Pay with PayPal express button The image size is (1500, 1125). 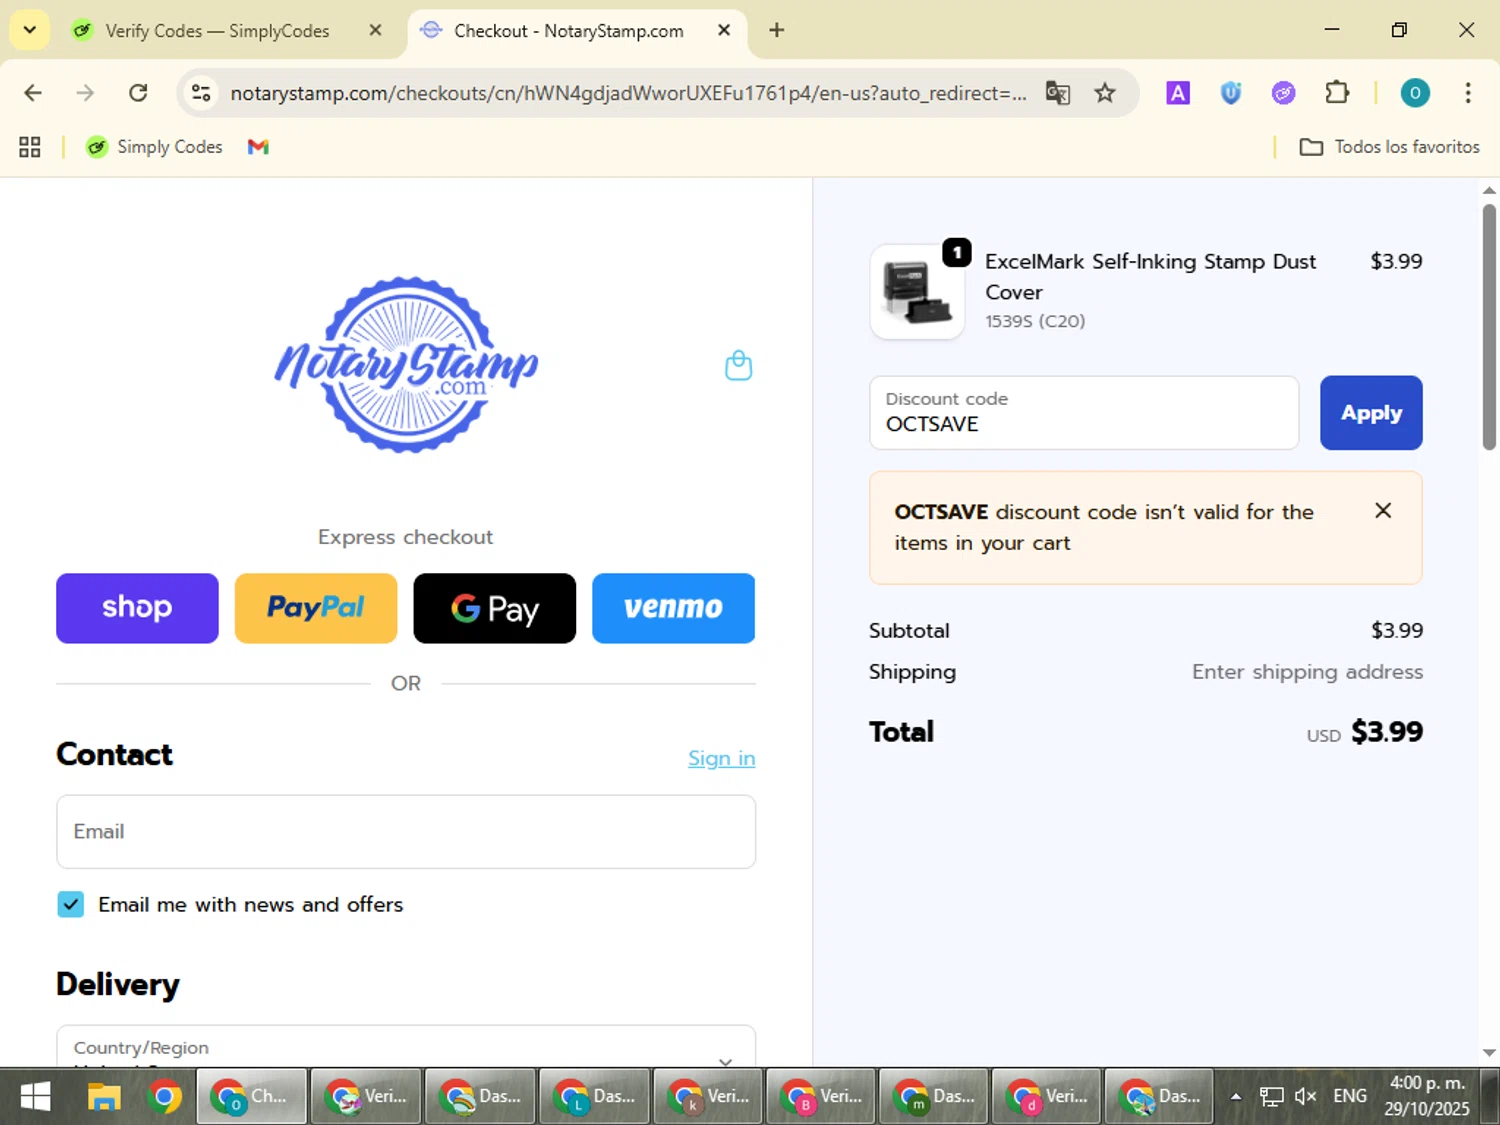pyautogui.click(x=316, y=608)
